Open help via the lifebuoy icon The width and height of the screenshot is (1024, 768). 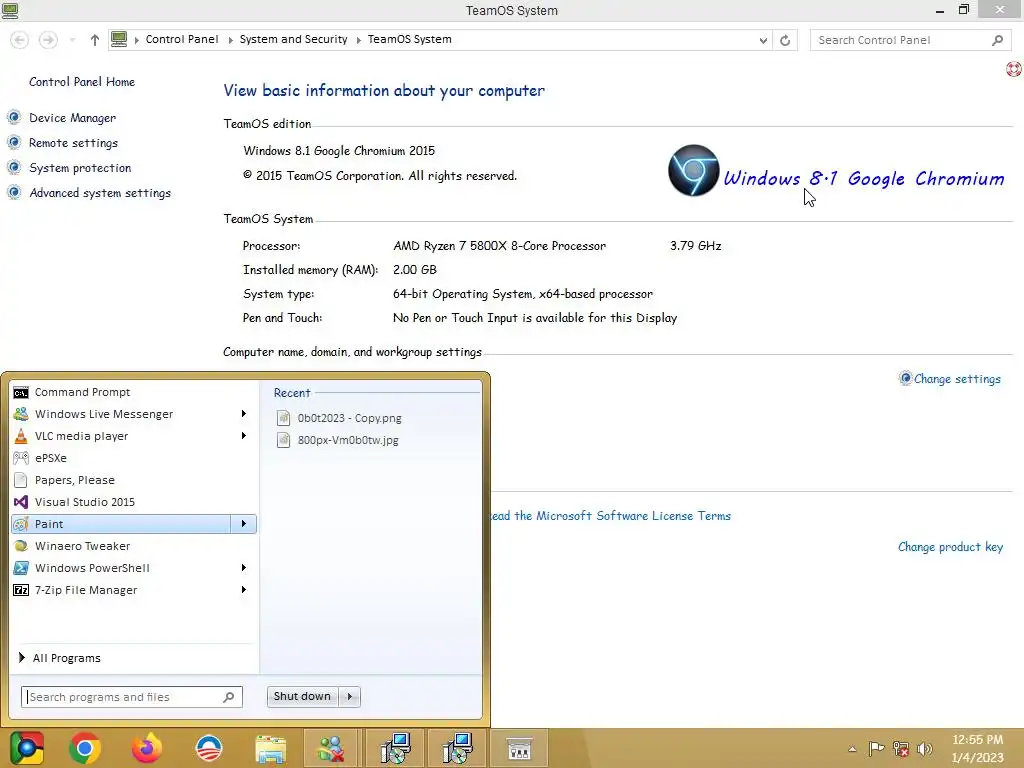coord(1014,68)
